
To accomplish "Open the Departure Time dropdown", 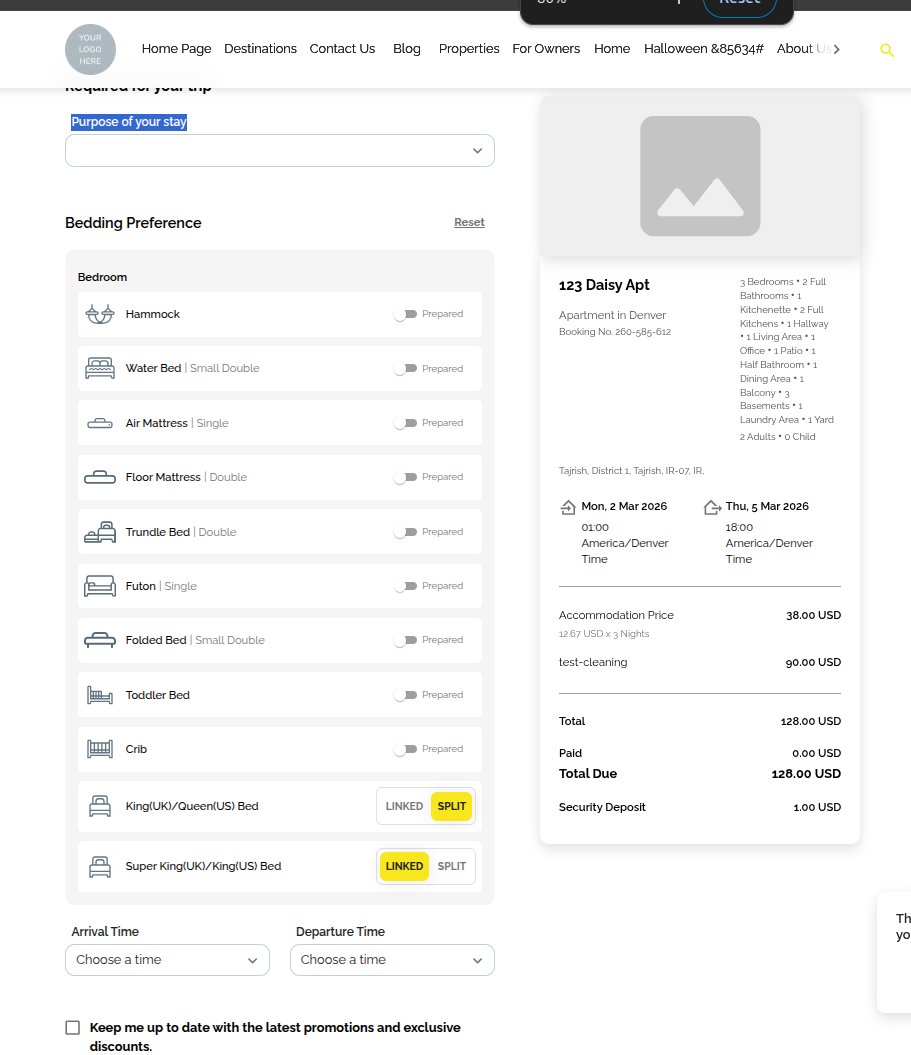I will 392,960.
